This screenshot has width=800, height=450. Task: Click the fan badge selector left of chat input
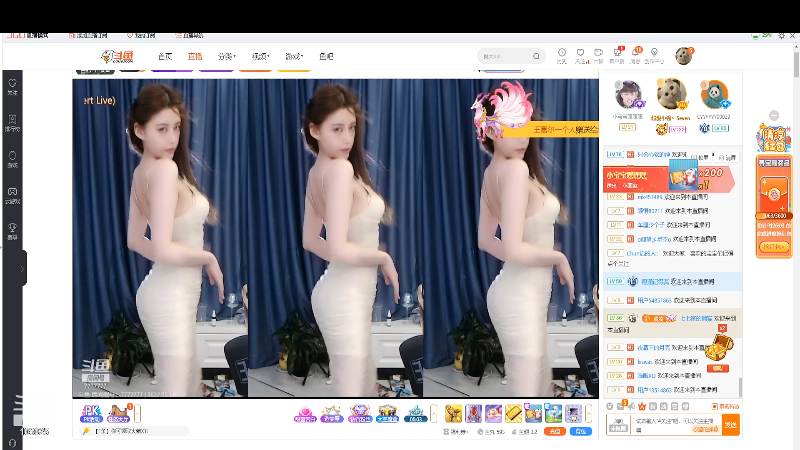point(618,425)
